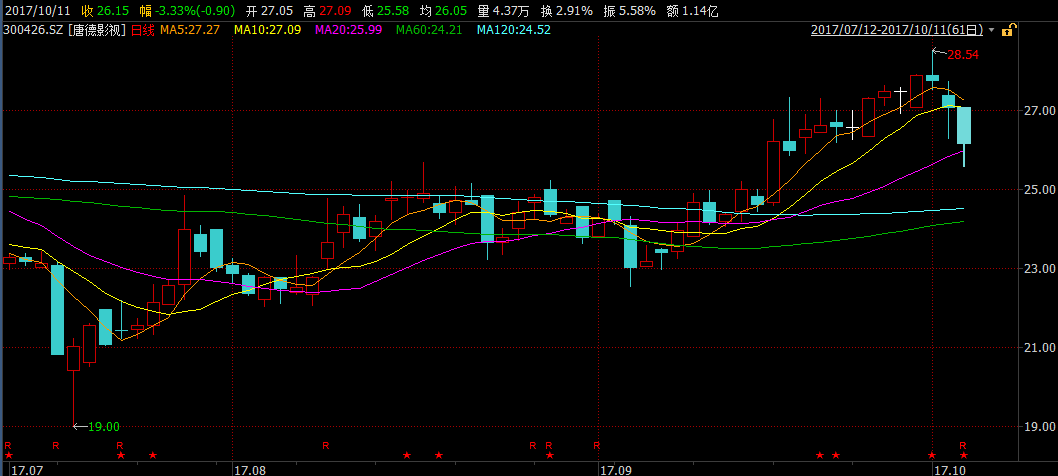
Task: Click the 2017/07/12-2017/10/11 date range link
Action: click(895, 30)
